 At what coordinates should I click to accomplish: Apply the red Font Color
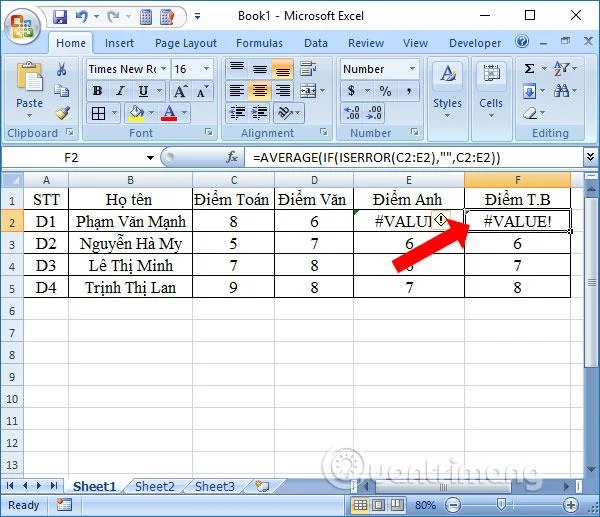170,113
